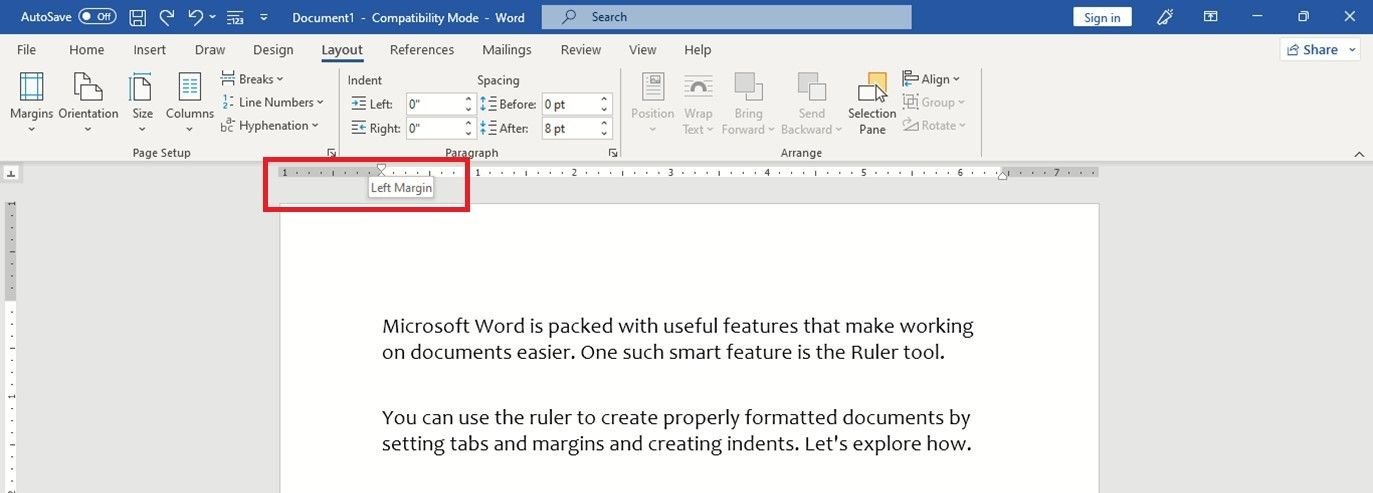Click the tab selector box left of ruler
The image size is (1373, 493).
point(11,173)
